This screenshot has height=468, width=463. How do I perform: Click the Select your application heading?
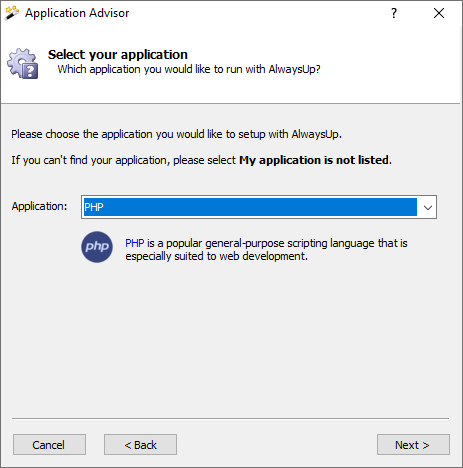click(x=118, y=55)
